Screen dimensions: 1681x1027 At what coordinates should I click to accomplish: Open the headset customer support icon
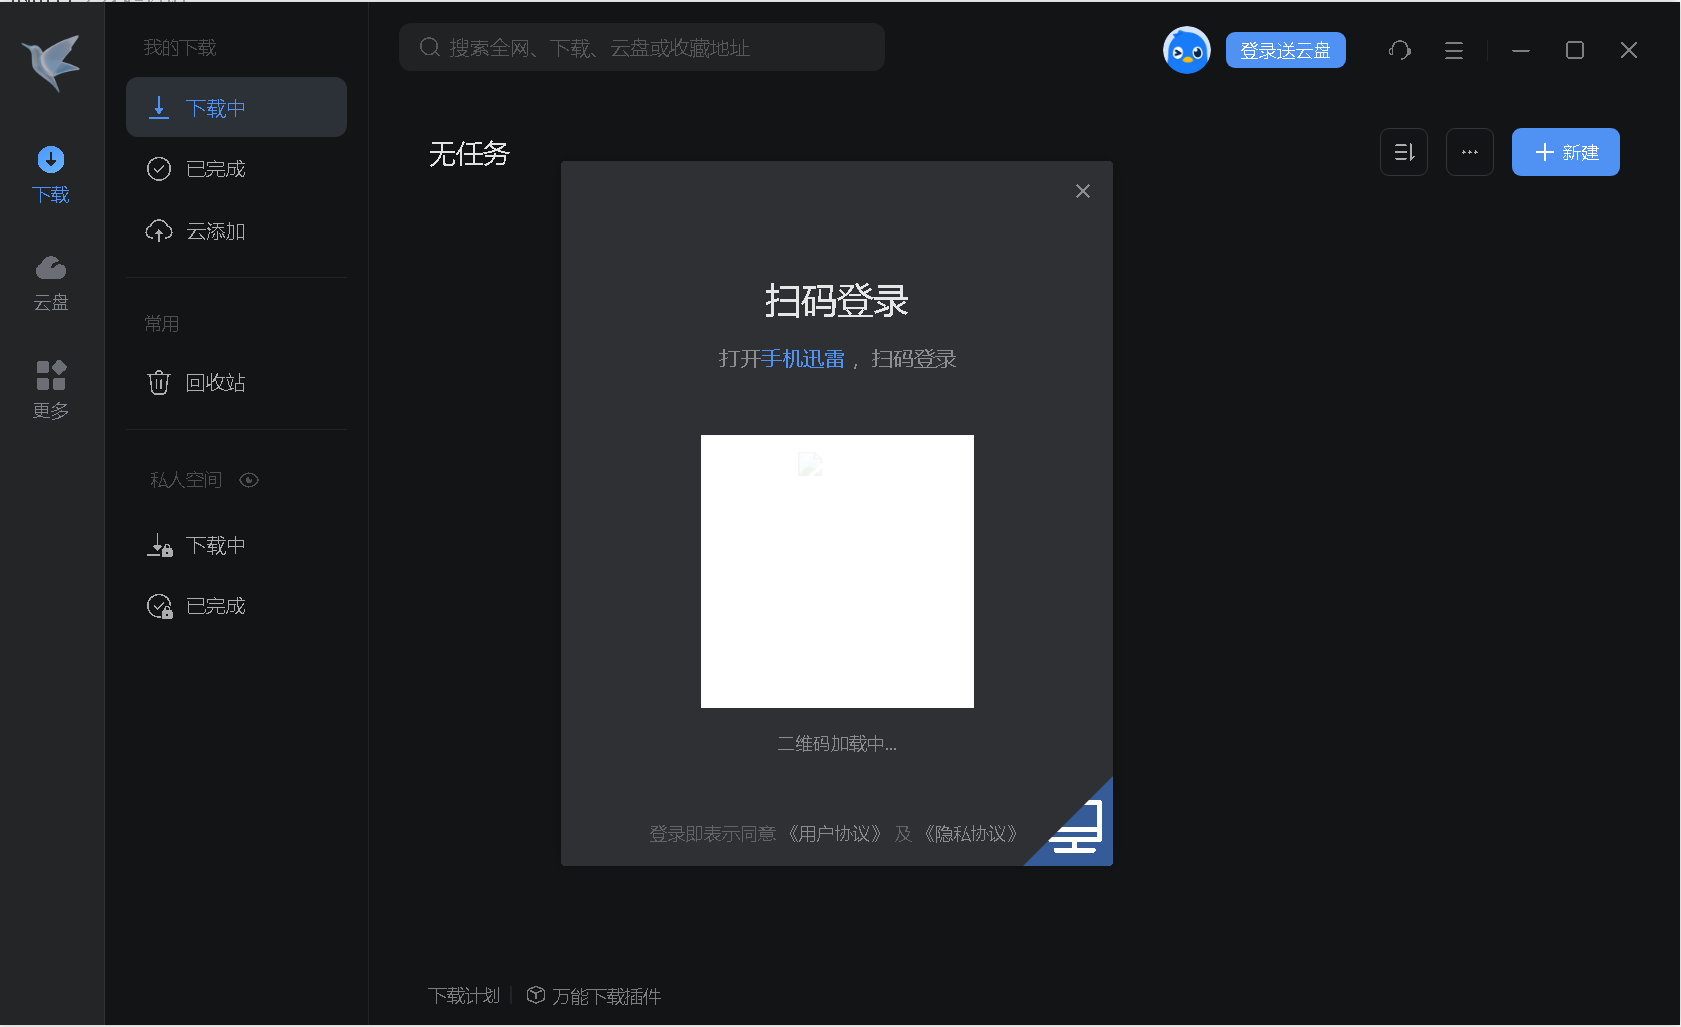pyautogui.click(x=1399, y=49)
